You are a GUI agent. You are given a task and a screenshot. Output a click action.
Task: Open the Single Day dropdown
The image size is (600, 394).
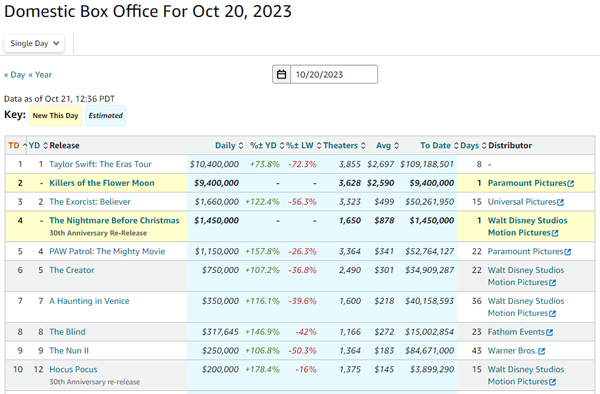pyautogui.click(x=34, y=43)
